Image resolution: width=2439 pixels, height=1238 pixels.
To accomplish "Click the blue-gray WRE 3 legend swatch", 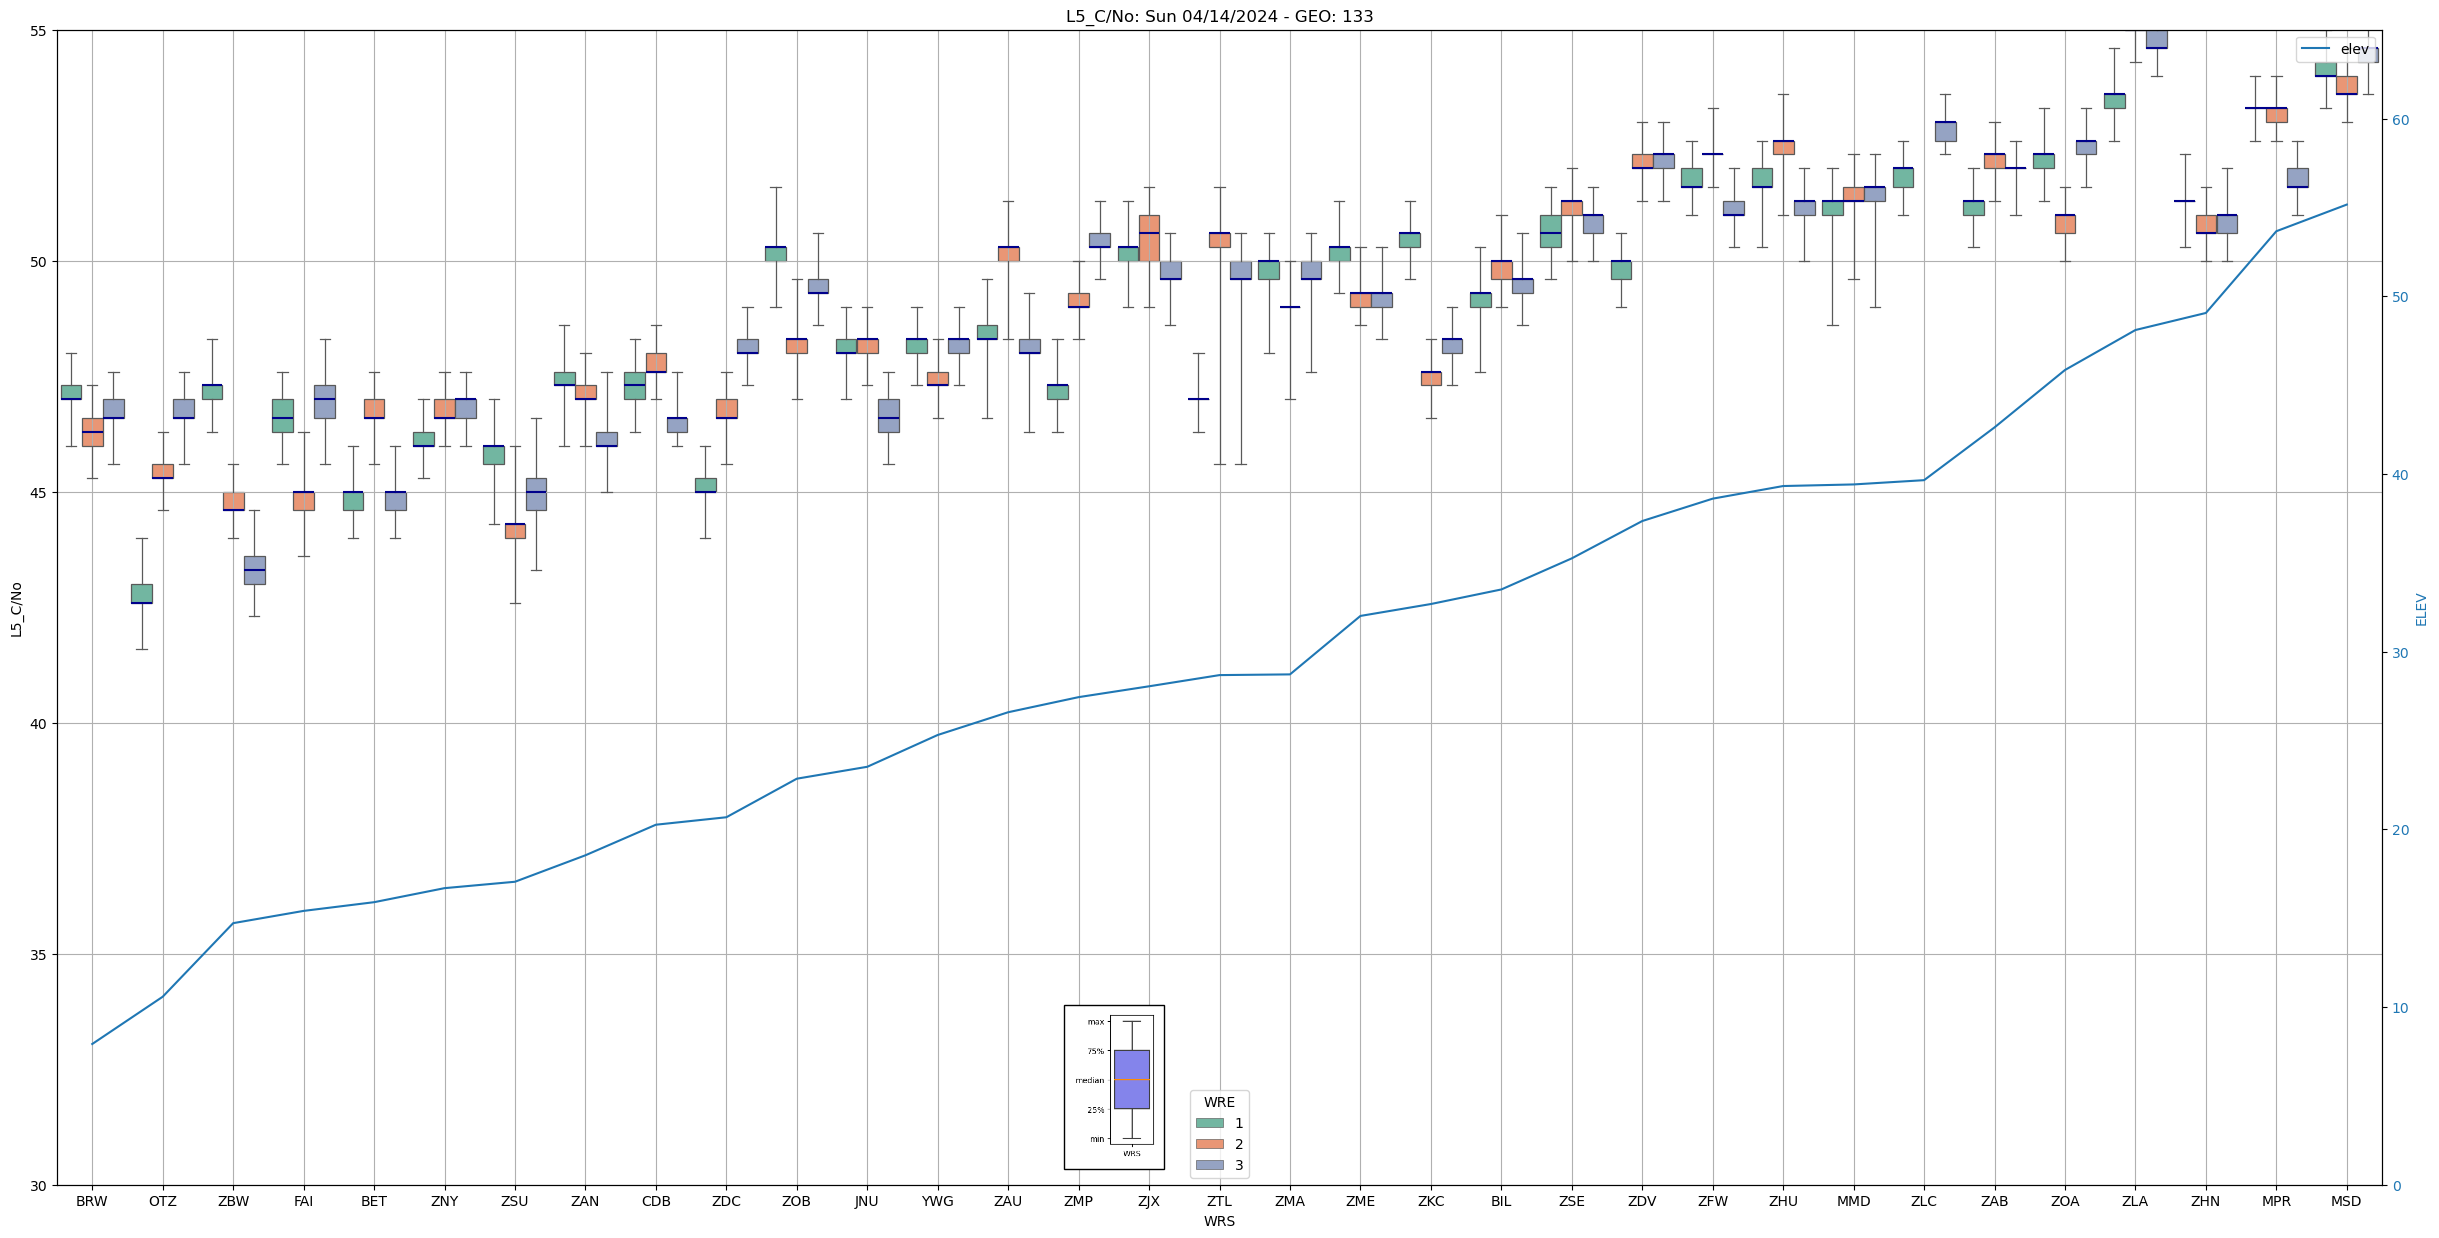I will [1209, 1165].
